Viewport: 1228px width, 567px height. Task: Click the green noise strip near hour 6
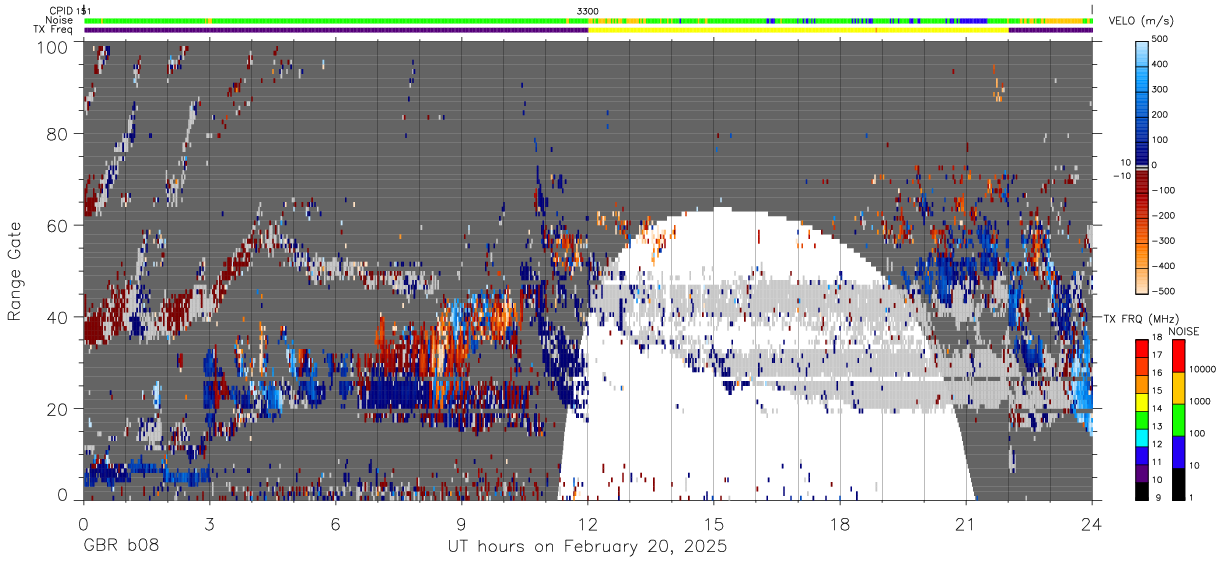click(x=335, y=20)
